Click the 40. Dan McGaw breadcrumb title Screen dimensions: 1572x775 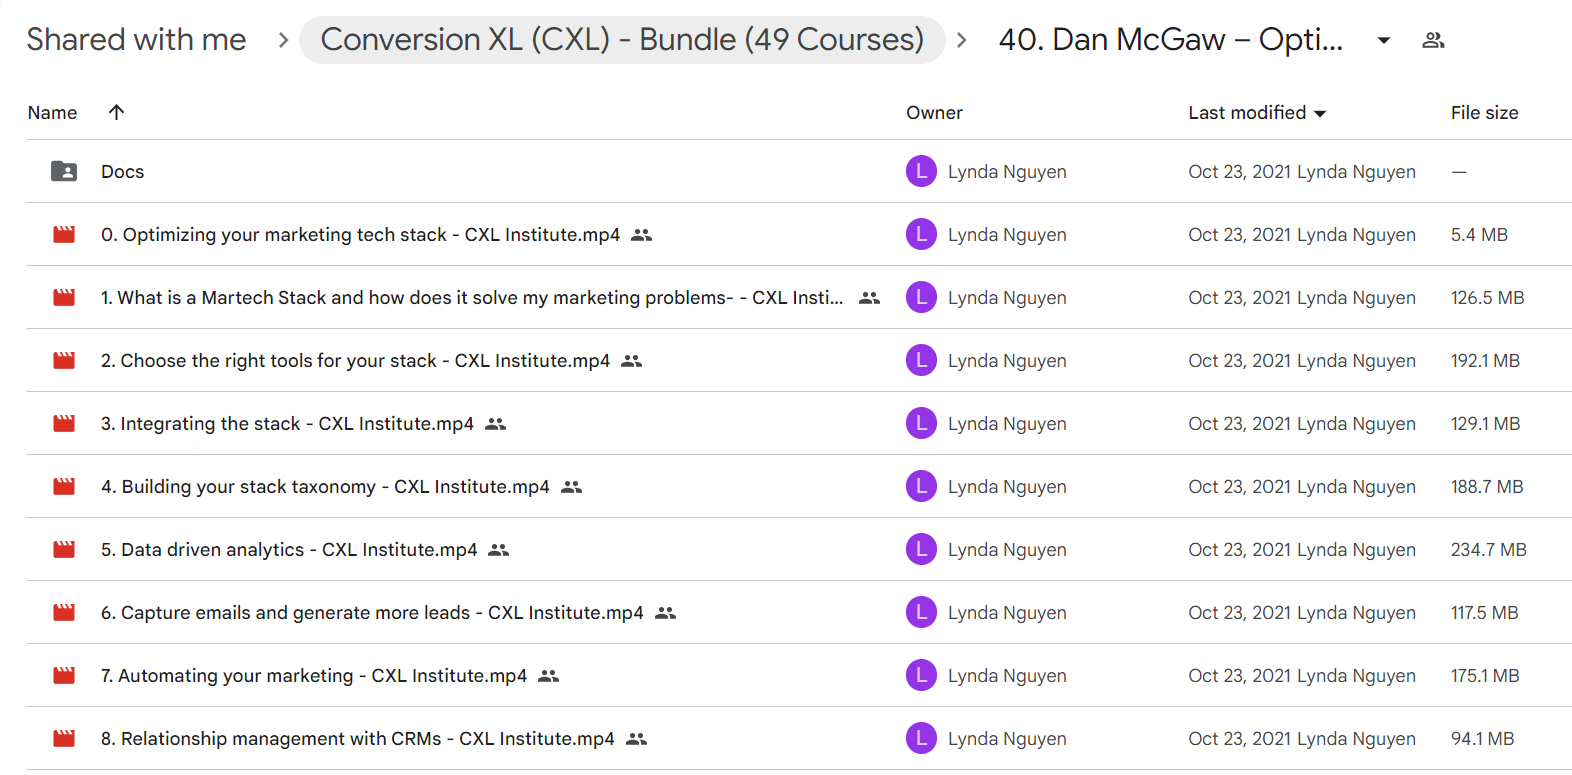coord(1171,39)
